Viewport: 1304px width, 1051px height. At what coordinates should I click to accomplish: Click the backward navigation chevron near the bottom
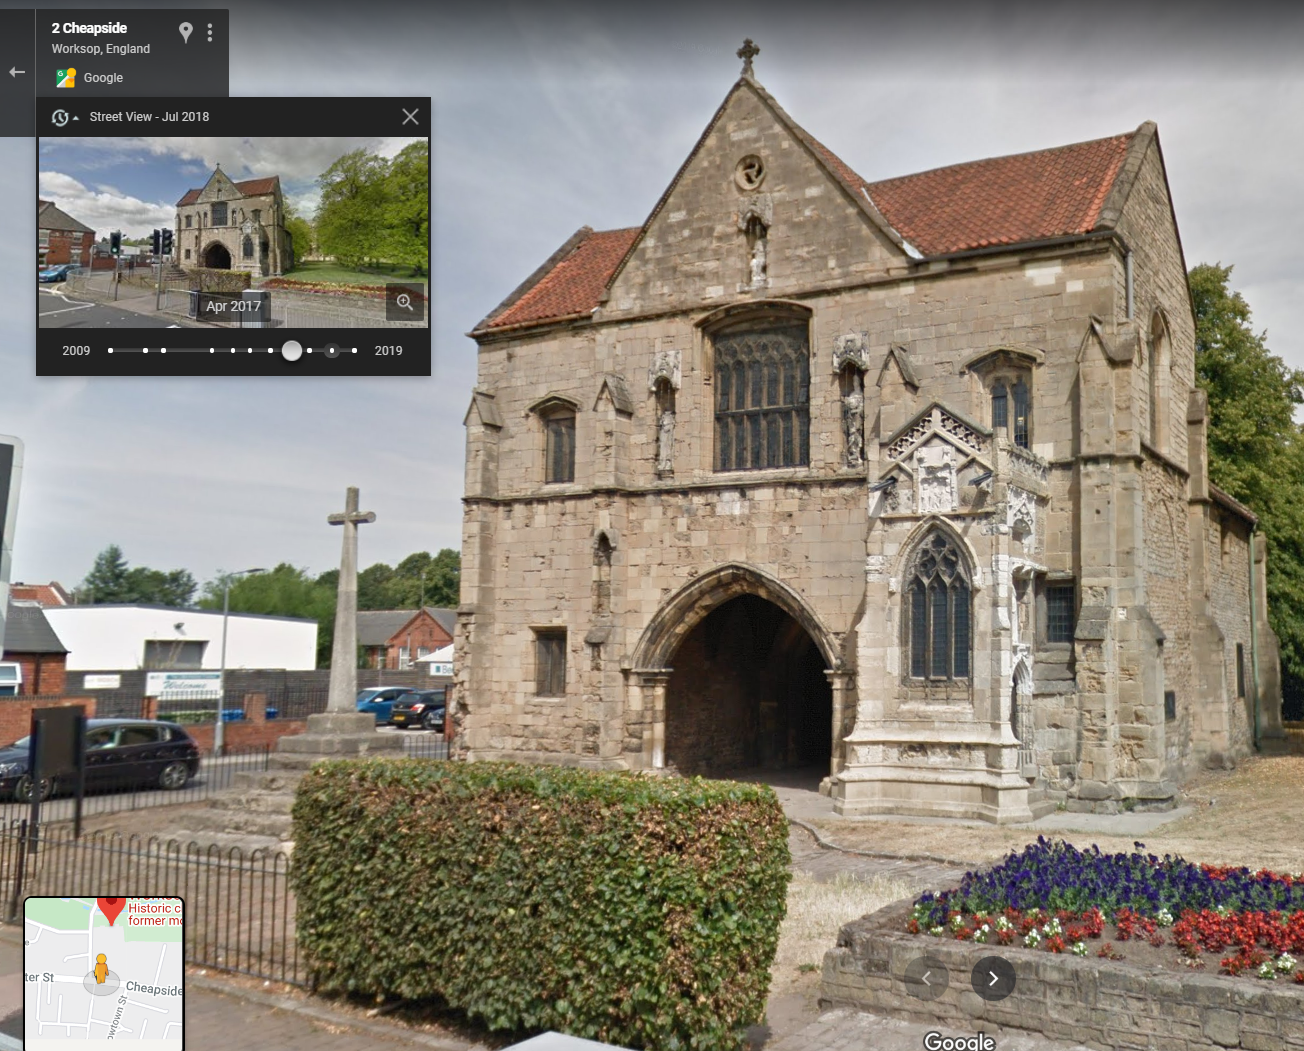coord(926,978)
